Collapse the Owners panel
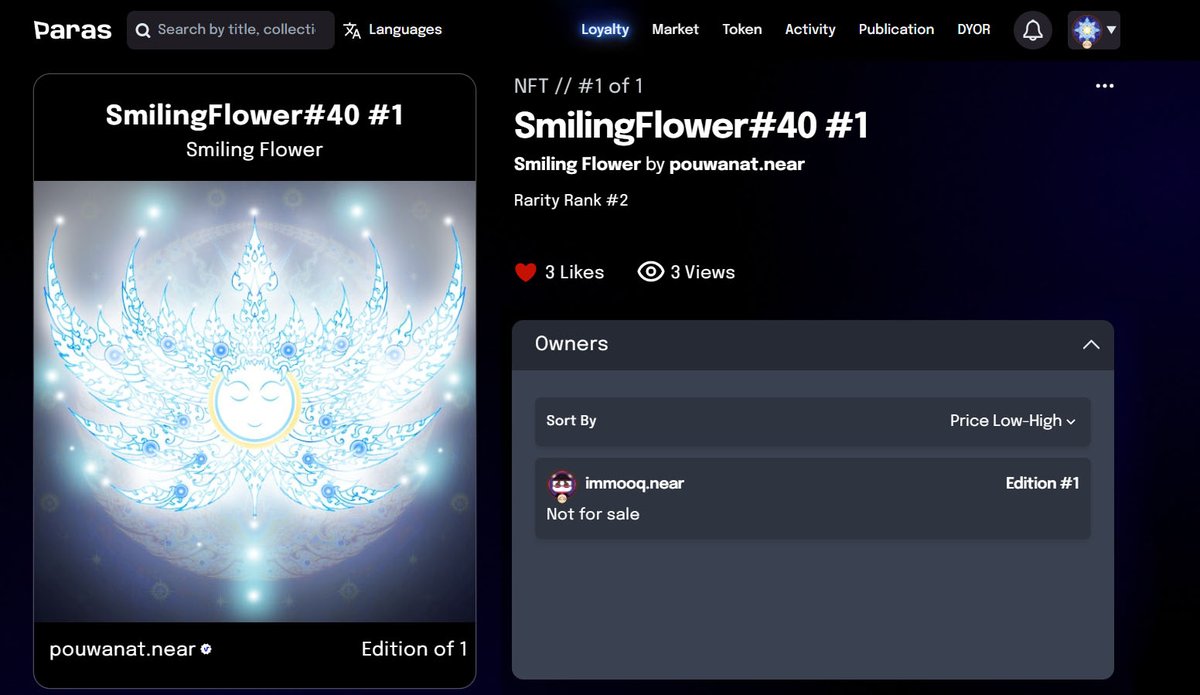This screenshot has width=1200, height=695. coord(1092,344)
